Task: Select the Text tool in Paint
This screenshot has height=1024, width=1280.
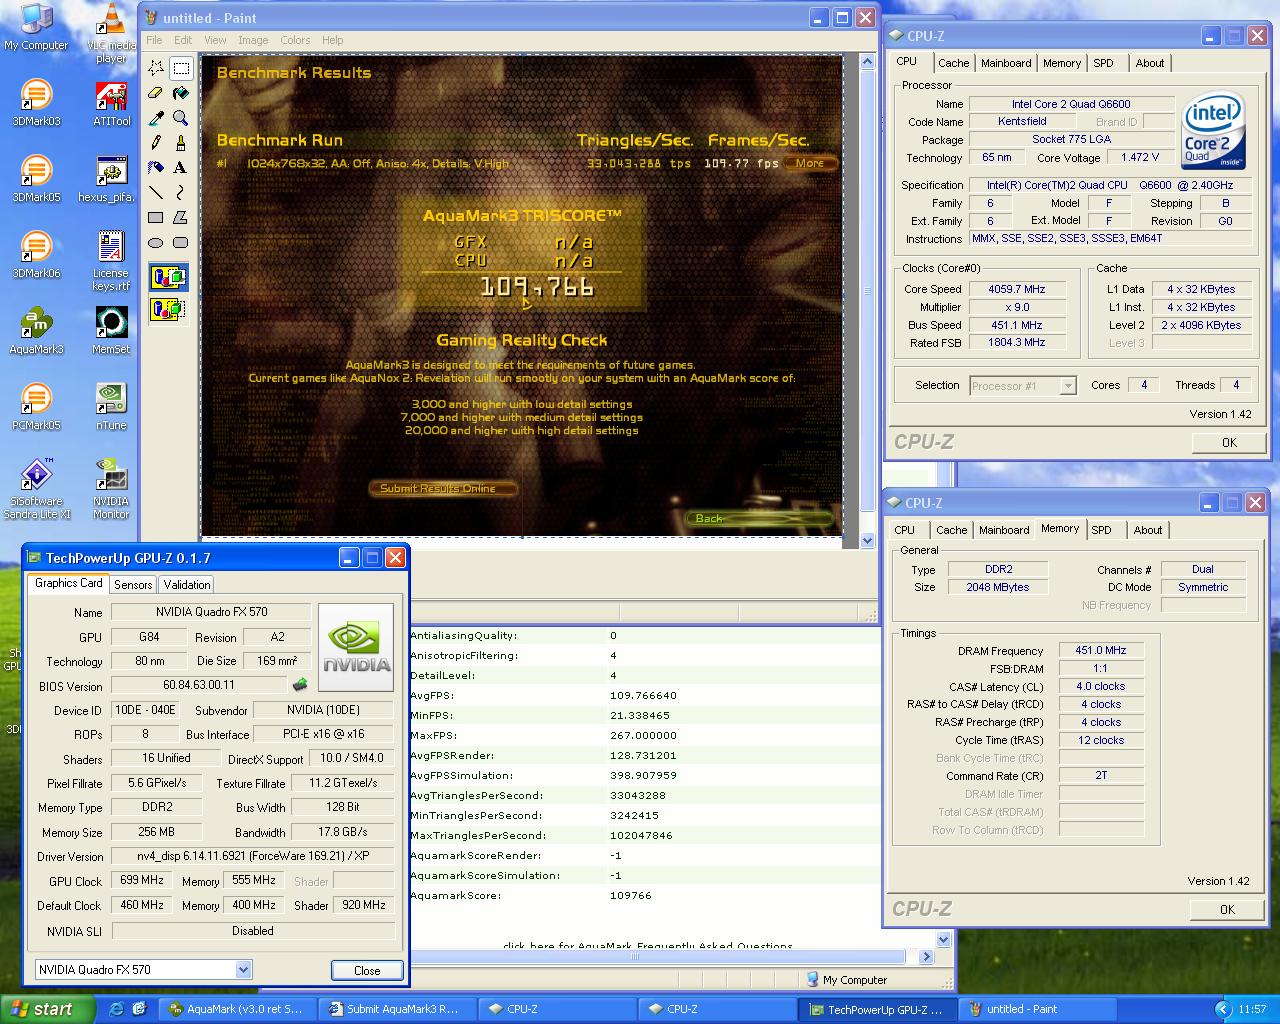Action: [x=181, y=168]
